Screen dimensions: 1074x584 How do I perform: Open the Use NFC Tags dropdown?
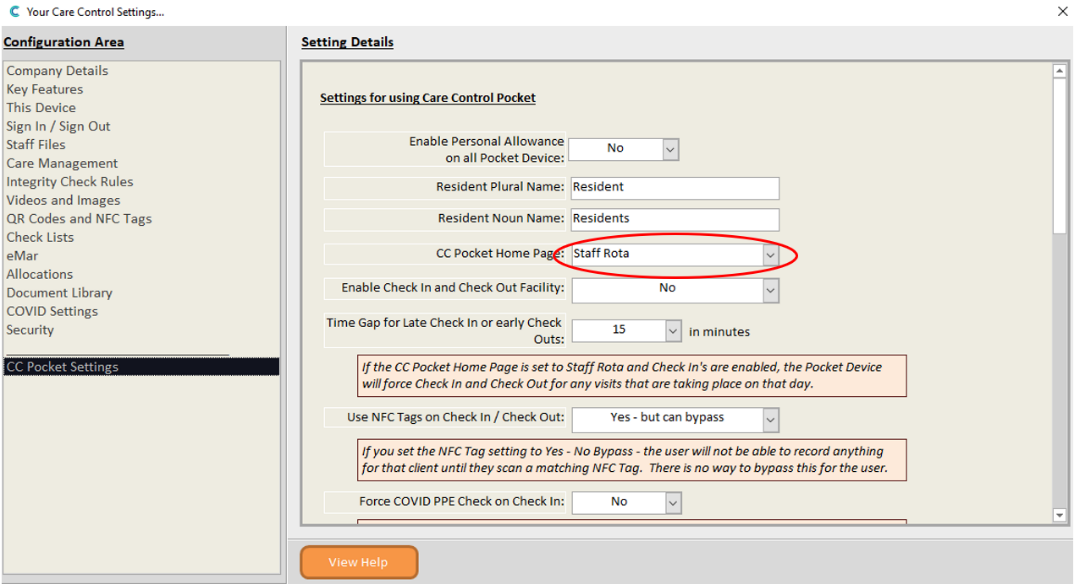click(x=769, y=418)
